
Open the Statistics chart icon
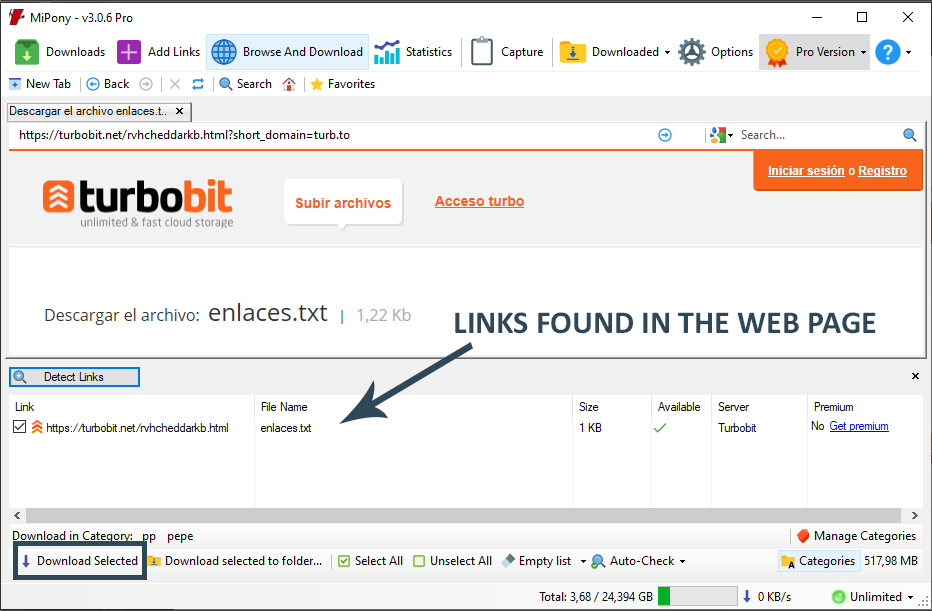387,52
